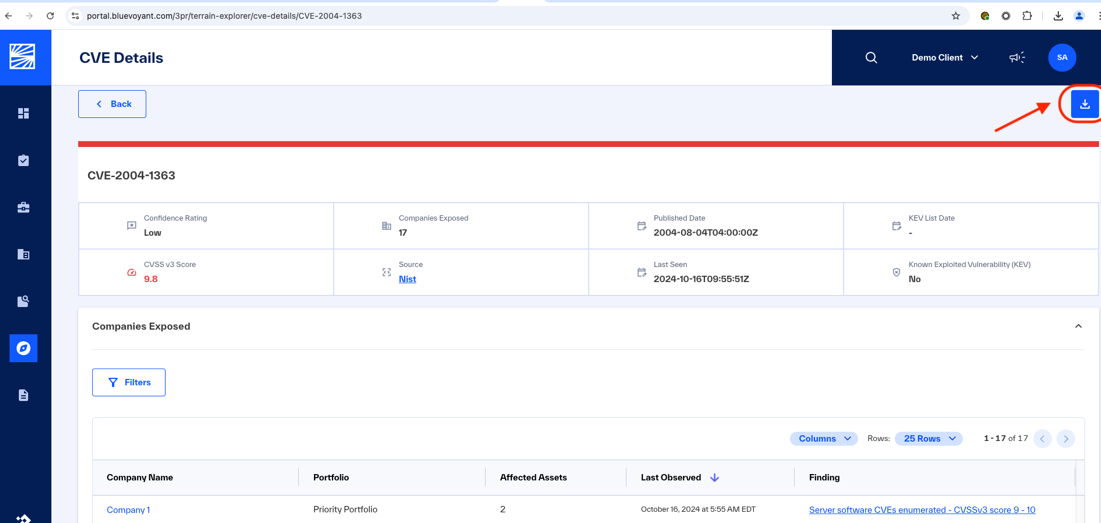The width and height of the screenshot is (1101, 523).
Task: Open the briefcase portfolio icon in sidebar
Action: coord(23,208)
